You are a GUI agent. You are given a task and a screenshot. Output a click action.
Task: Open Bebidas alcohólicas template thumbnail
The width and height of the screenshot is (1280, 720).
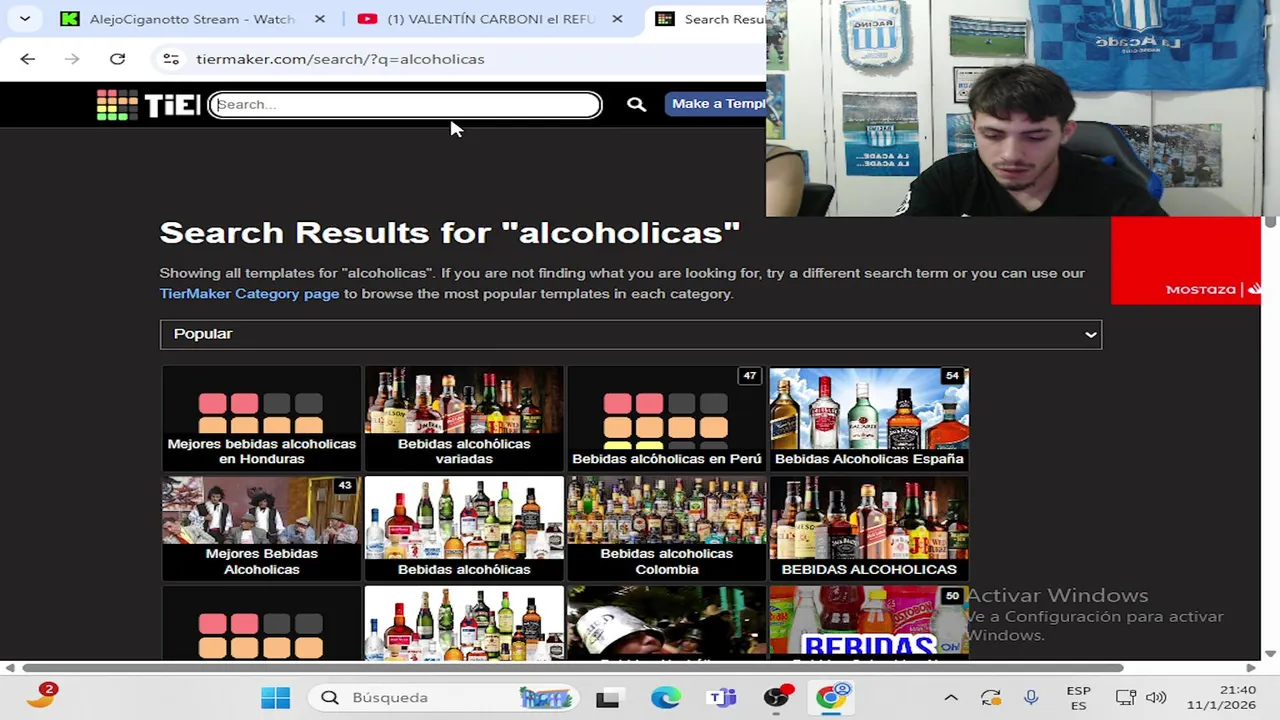point(464,528)
